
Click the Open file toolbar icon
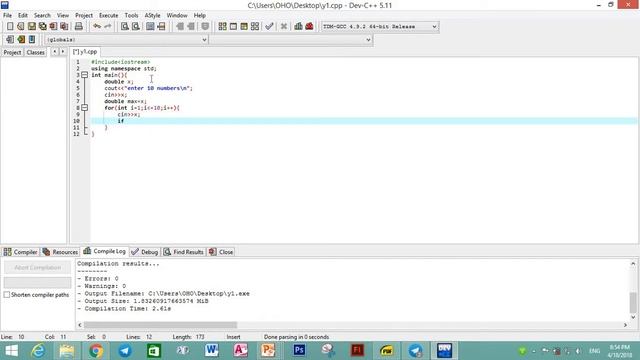(x=20, y=27)
